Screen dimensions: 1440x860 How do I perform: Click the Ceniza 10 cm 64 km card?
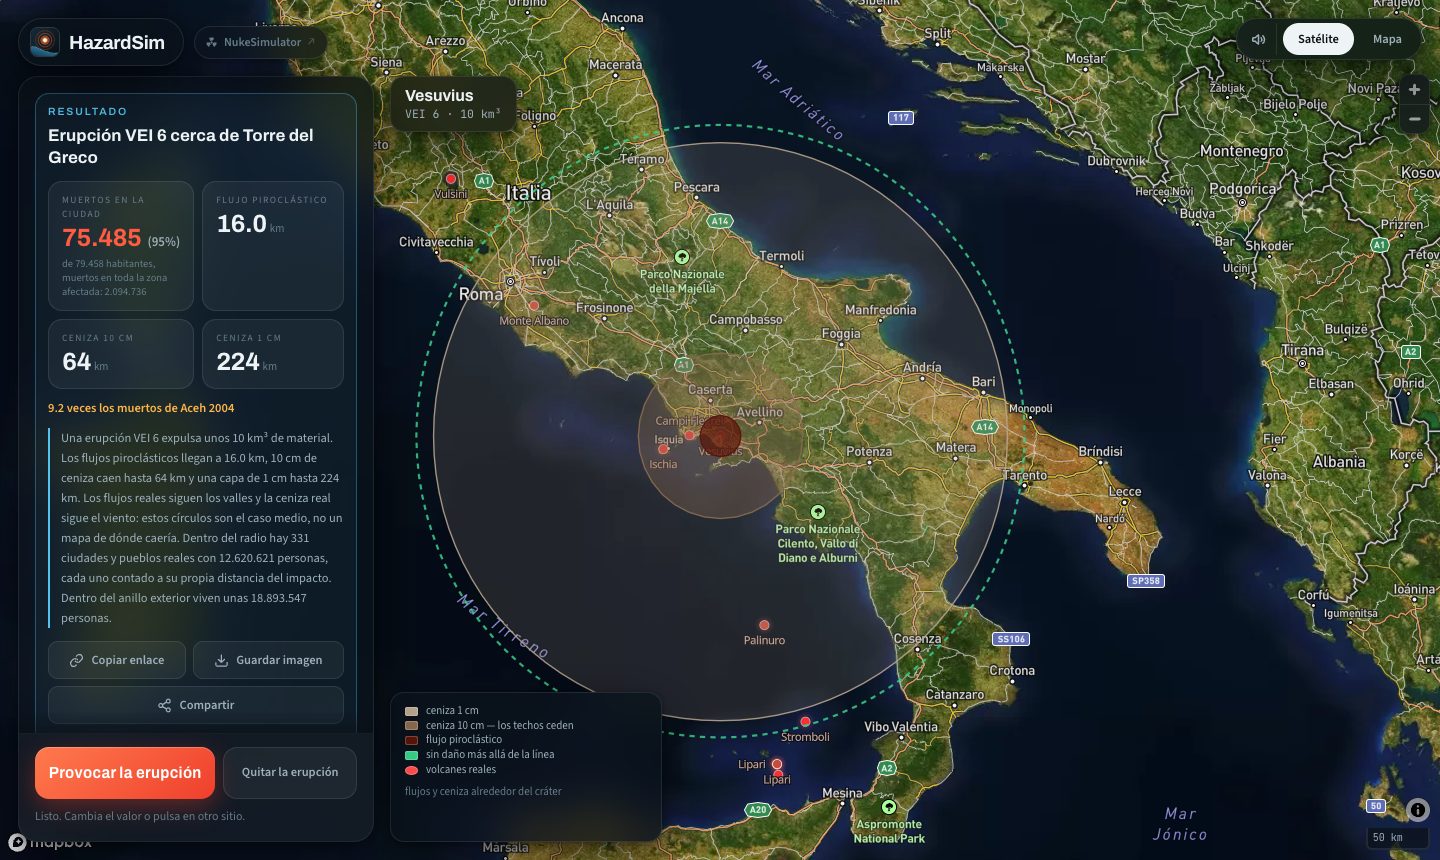coord(121,354)
